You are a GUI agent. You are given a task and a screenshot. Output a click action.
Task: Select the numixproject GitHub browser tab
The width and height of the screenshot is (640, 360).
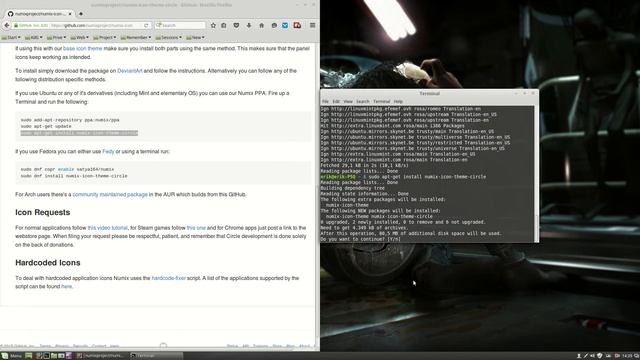[40, 14]
